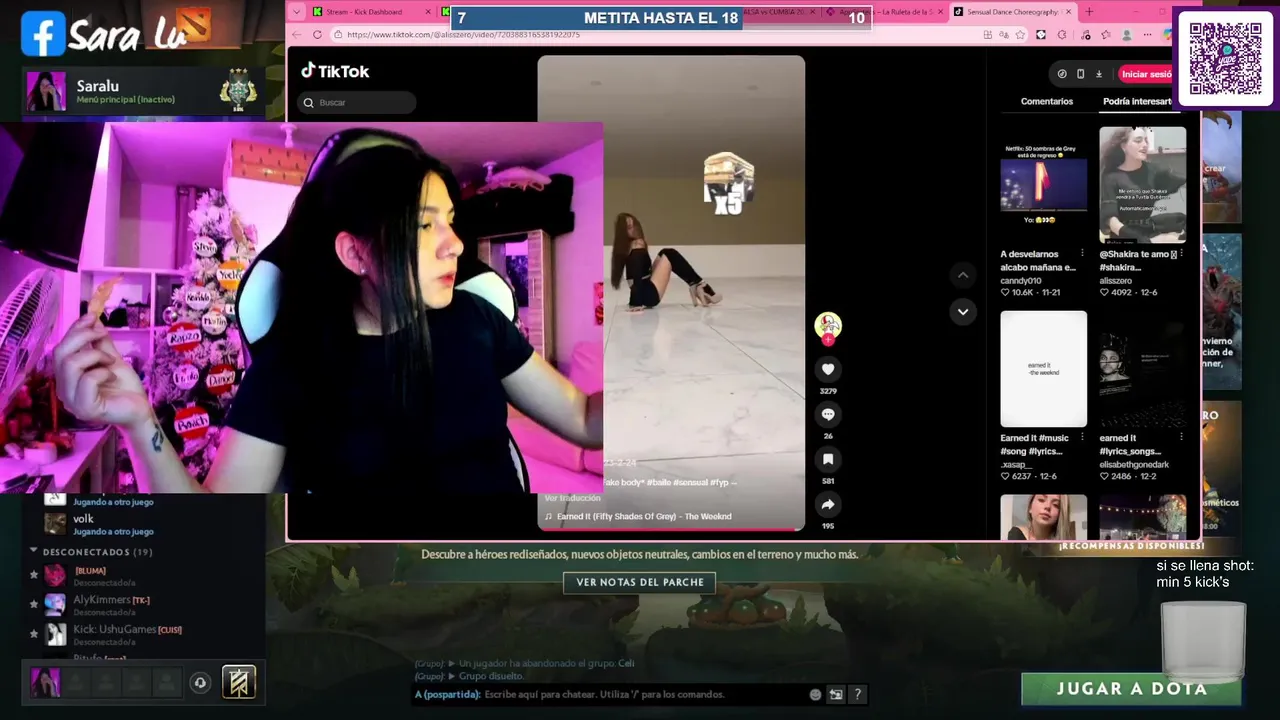Viewport: 1280px width, 720px height.
Task: Open the Netflix 50 sombras de Grey thumbnail
Action: pyautogui.click(x=1043, y=185)
